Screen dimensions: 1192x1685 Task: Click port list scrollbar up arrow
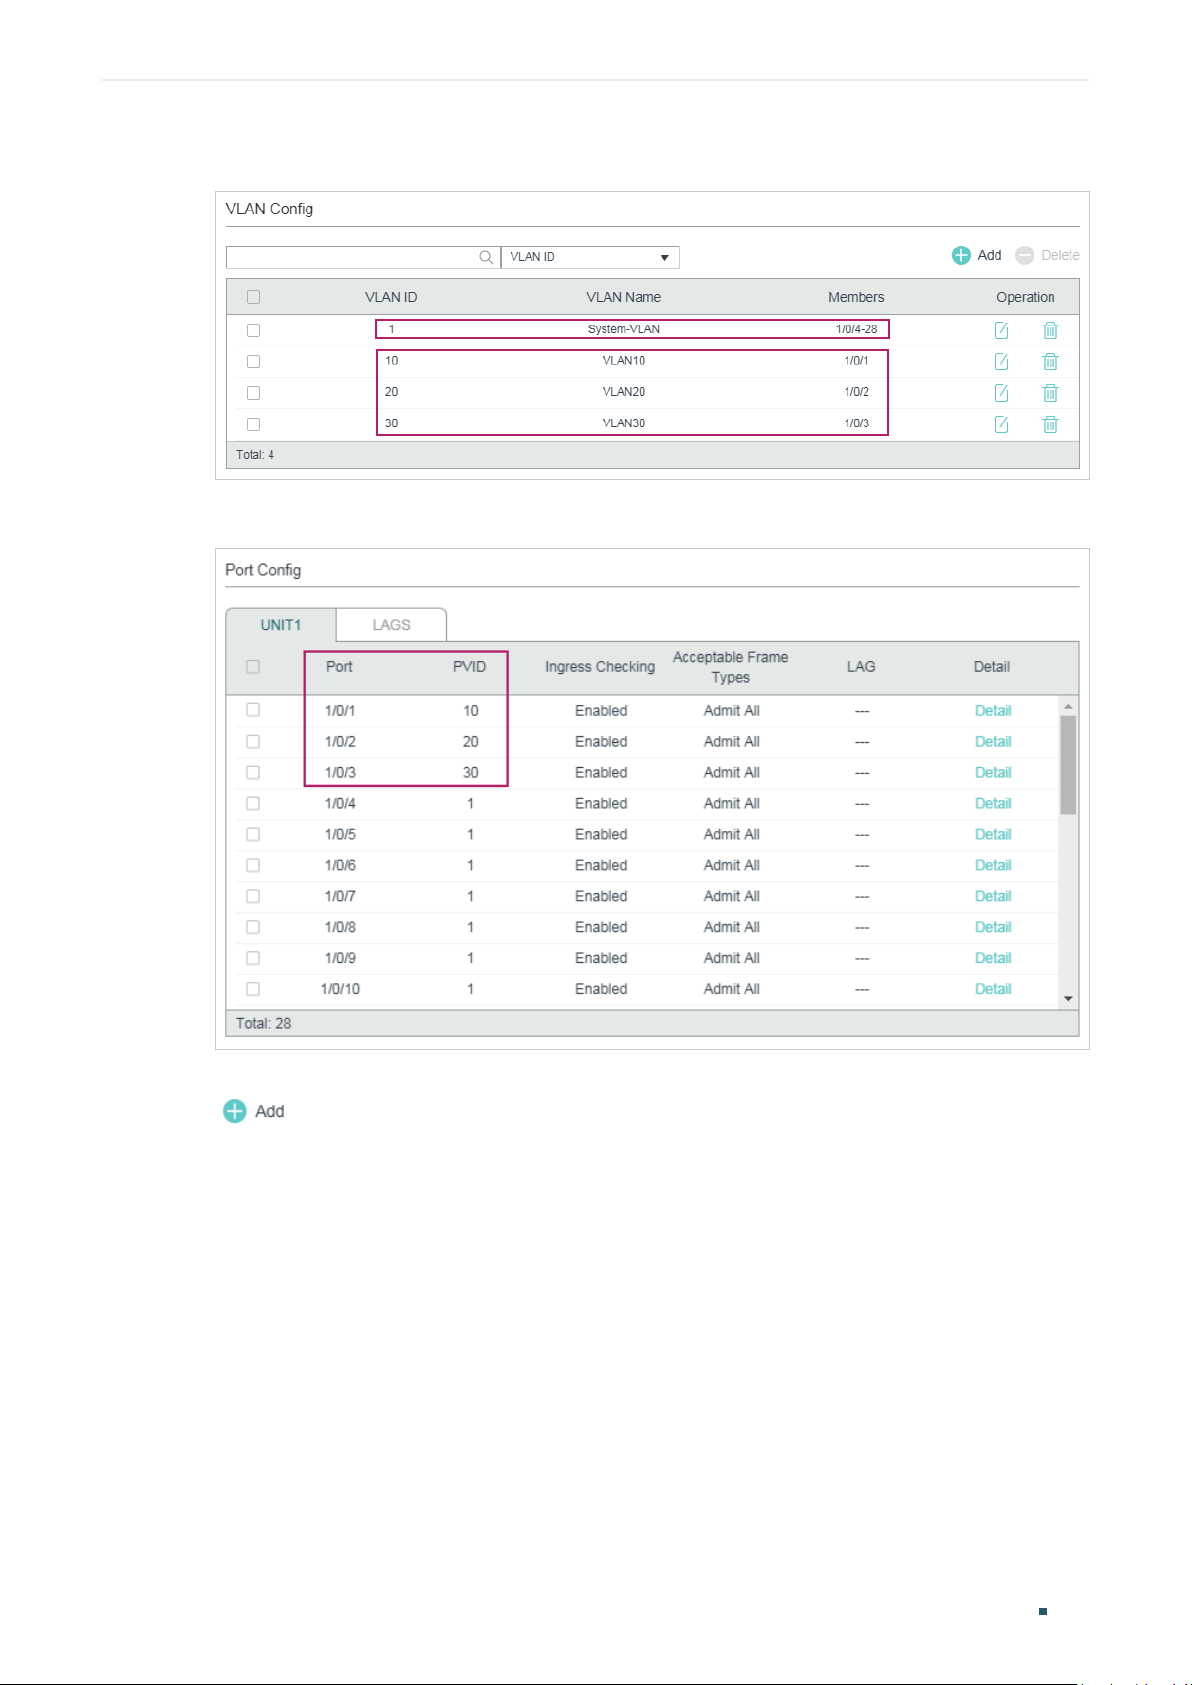tap(1068, 706)
